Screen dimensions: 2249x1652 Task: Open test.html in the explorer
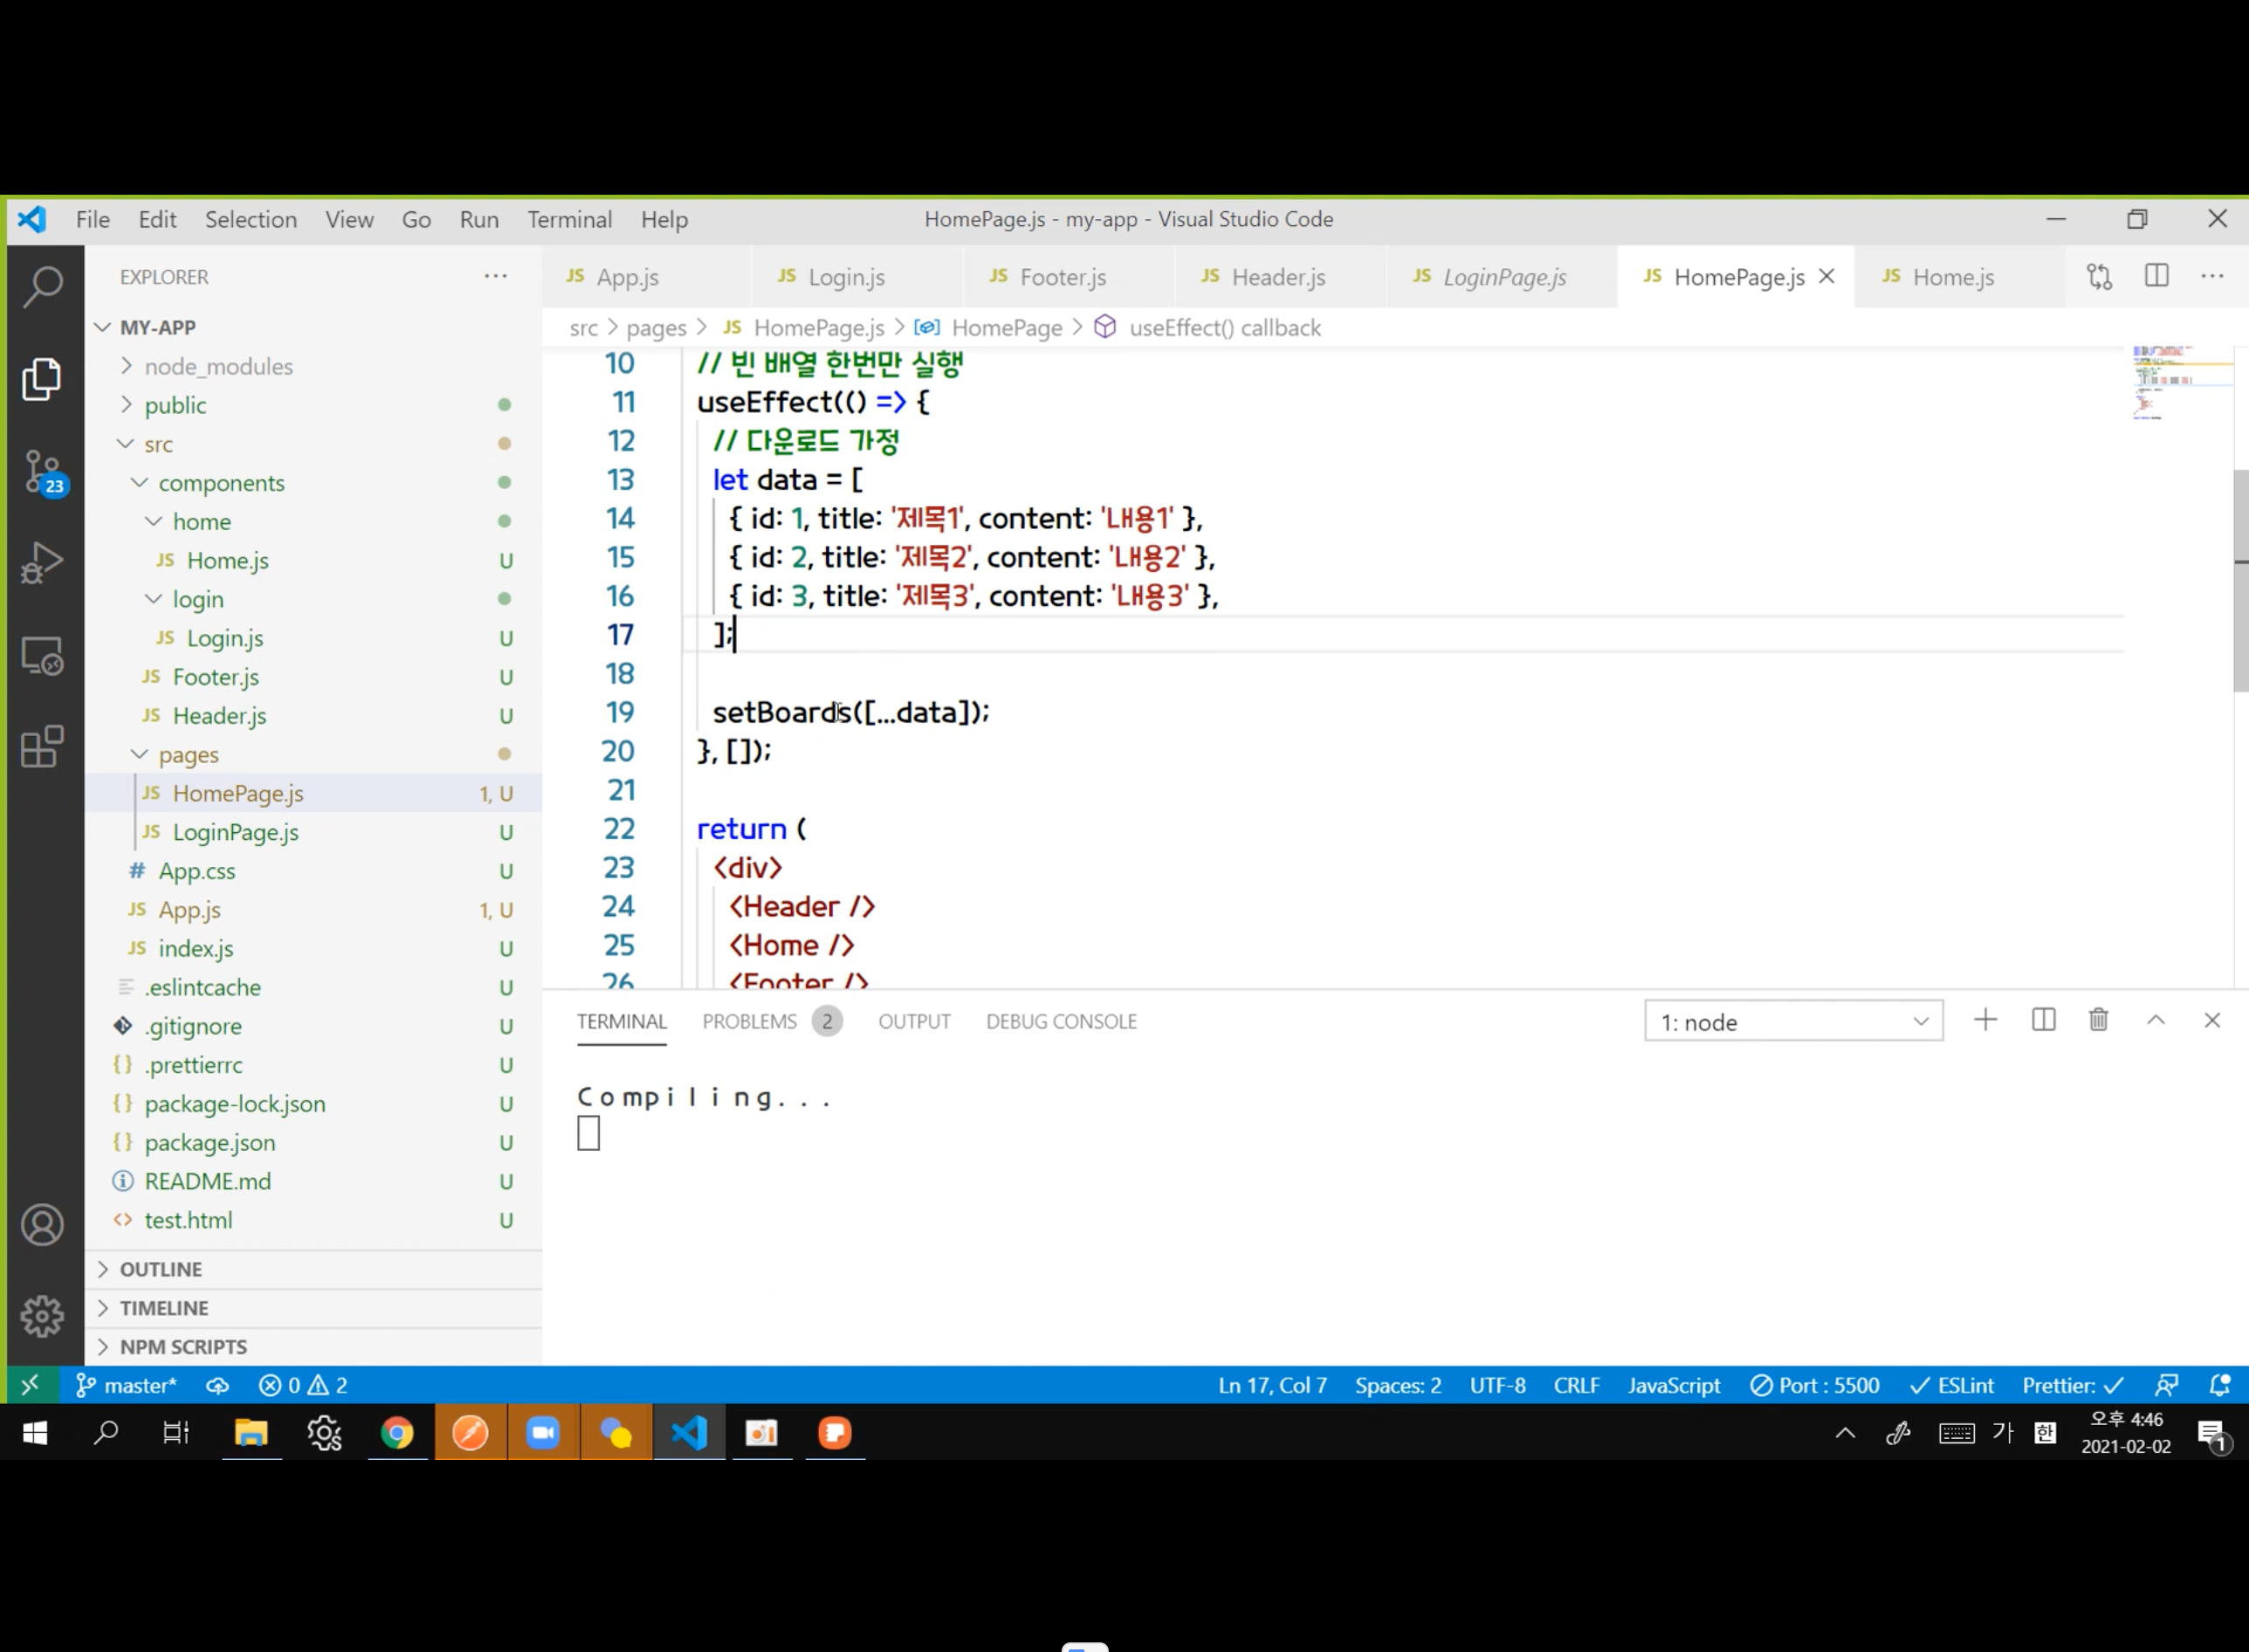pyautogui.click(x=188, y=1220)
